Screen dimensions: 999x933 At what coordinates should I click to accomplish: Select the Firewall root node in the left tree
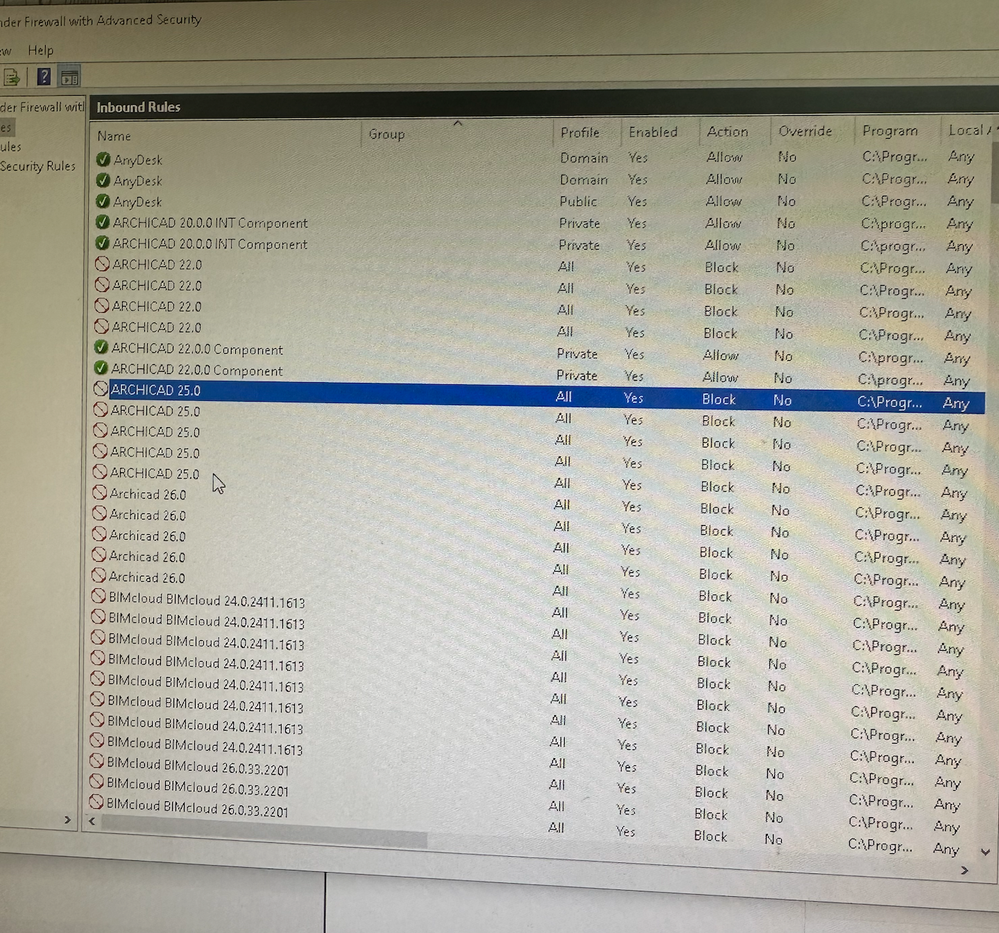[42, 107]
